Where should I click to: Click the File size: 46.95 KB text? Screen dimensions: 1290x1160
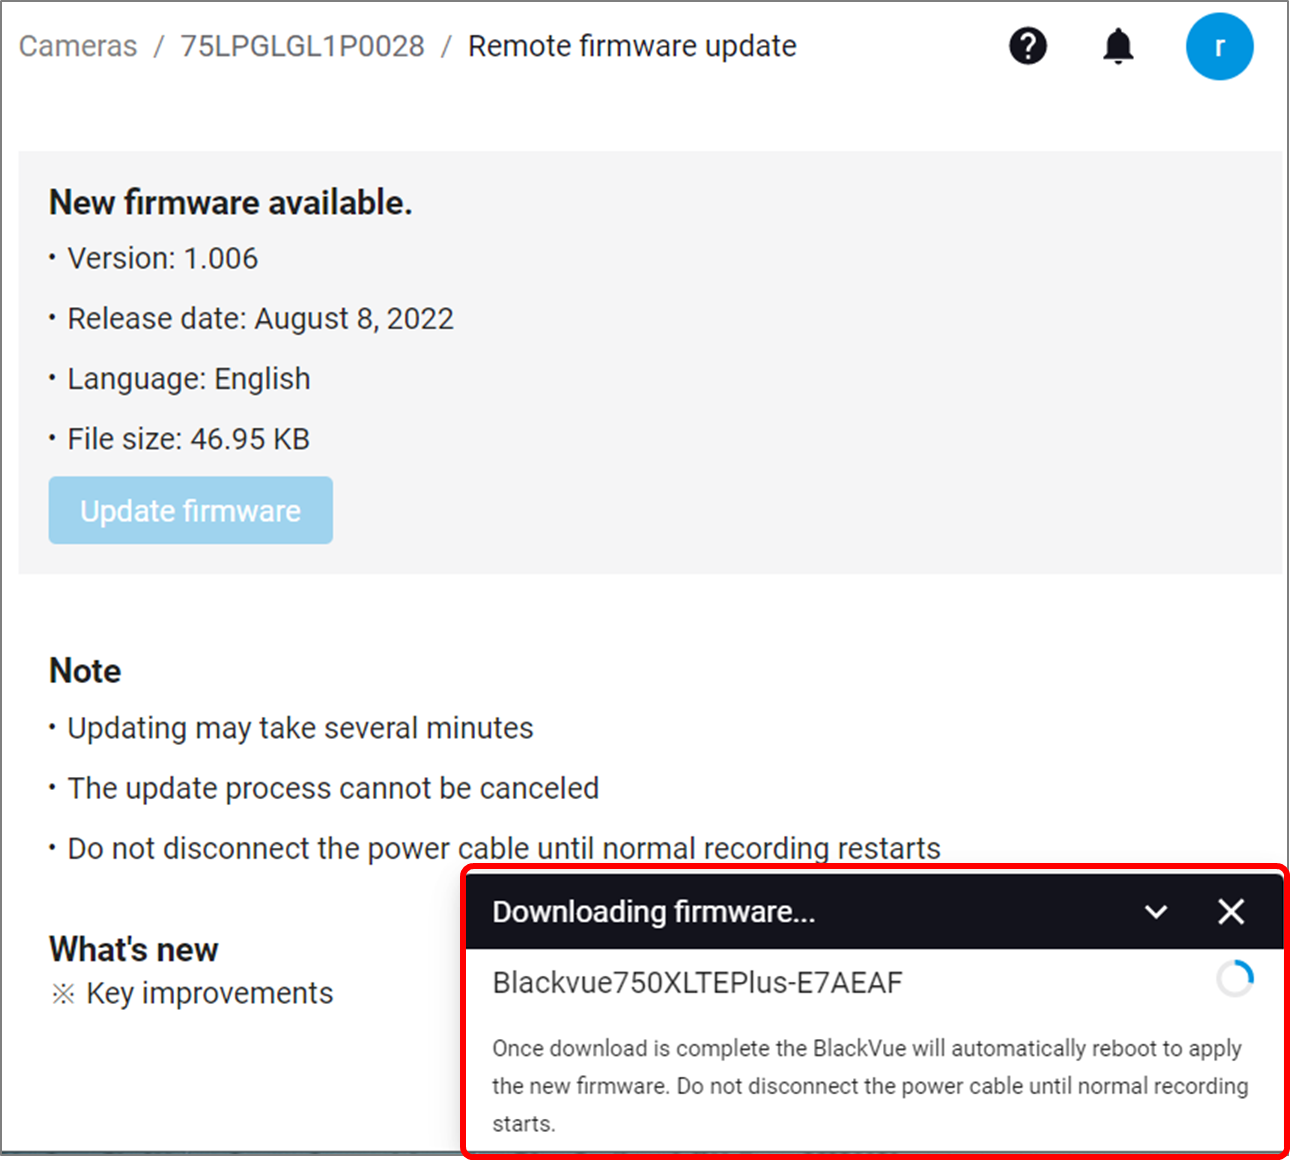188,439
